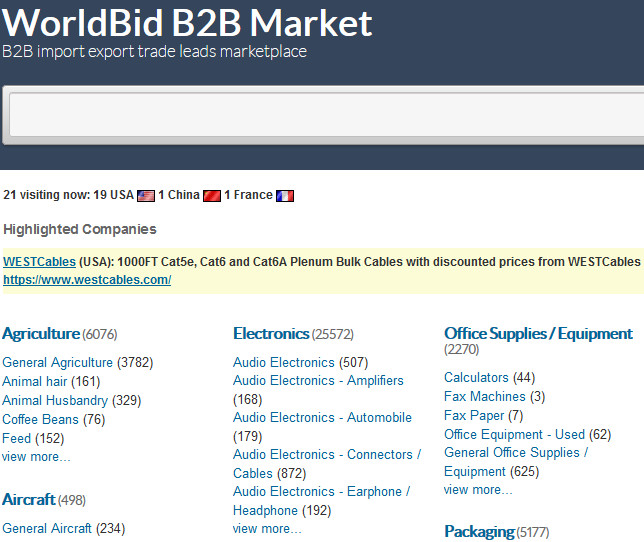This screenshot has width=644, height=542.
Task: Expand view more under Agriculture
Action: 36,457
